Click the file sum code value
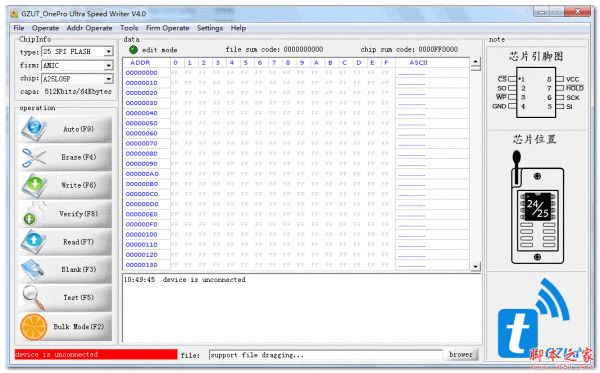600x373 pixels. [x=303, y=49]
